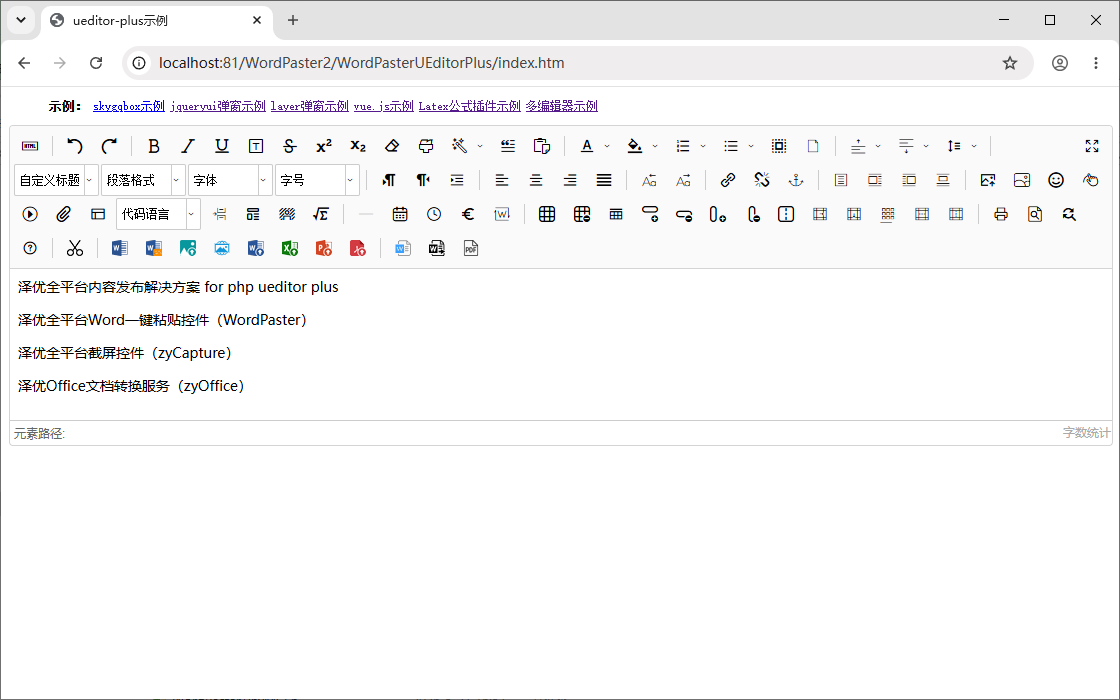Open the 段落格式 dropdown
This screenshot has height=700, width=1120.
[x=143, y=180]
